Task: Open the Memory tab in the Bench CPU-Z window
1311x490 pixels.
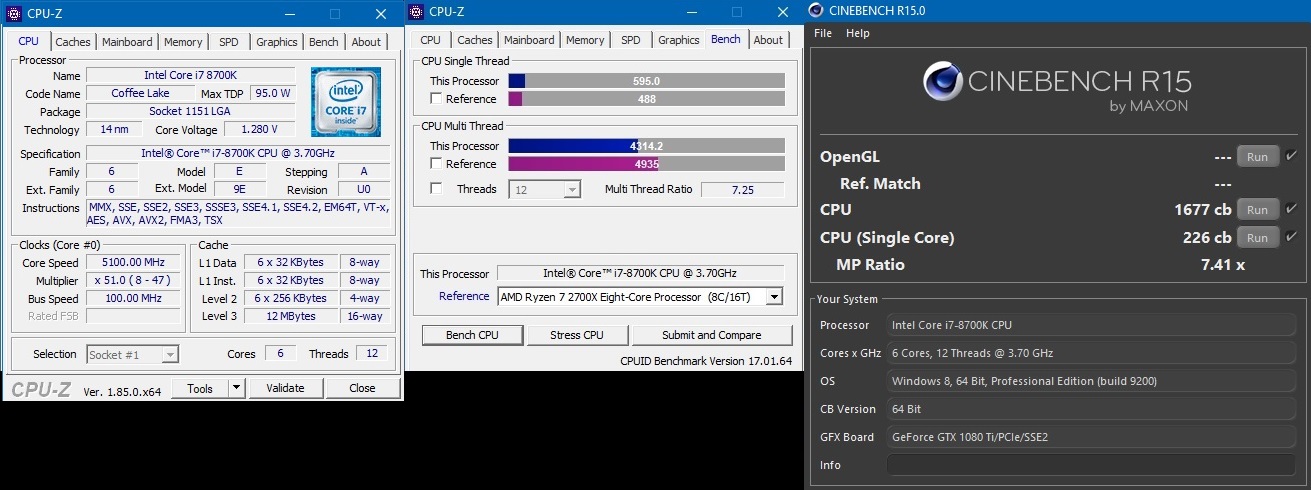Action: pyautogui.click(x=585, y=40)
